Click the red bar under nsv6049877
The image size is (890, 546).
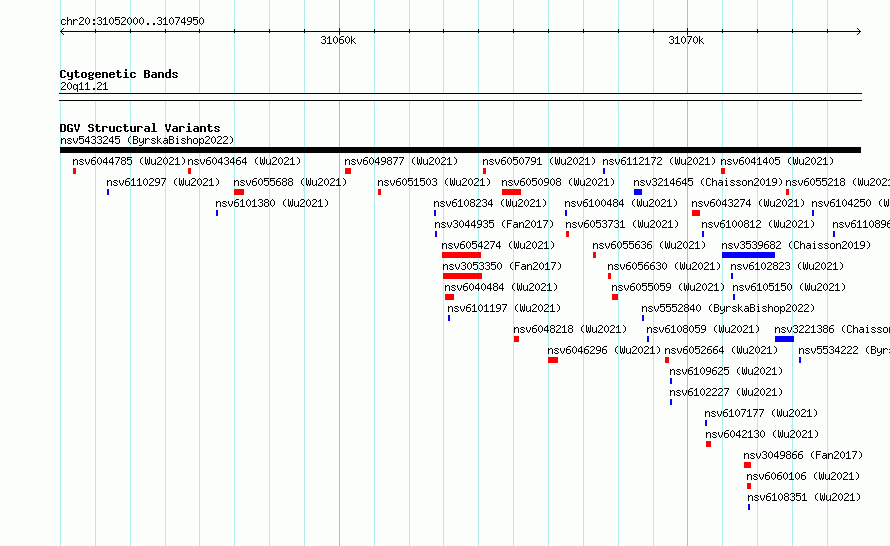[348, 171]
